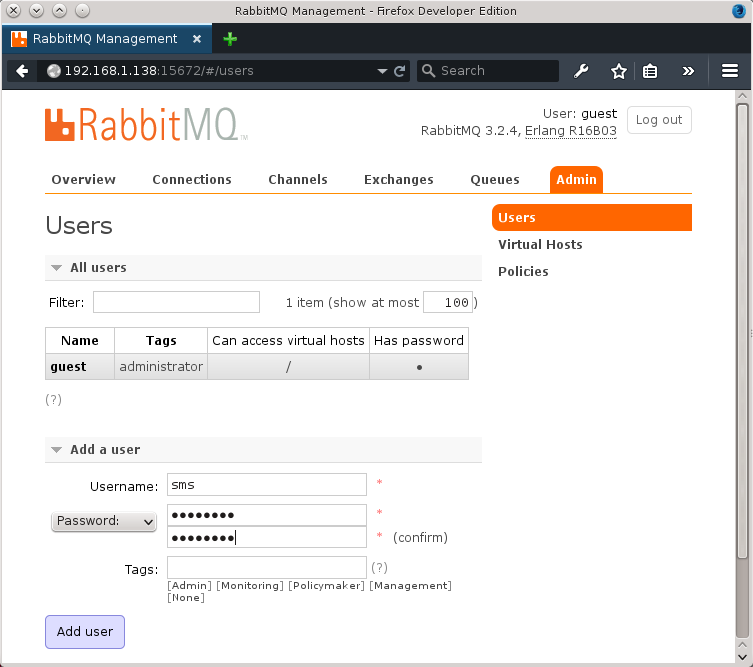Viewport: 753px width, 667px height.
Task: Set tag to Policymaker
Action: coord(326,585)
